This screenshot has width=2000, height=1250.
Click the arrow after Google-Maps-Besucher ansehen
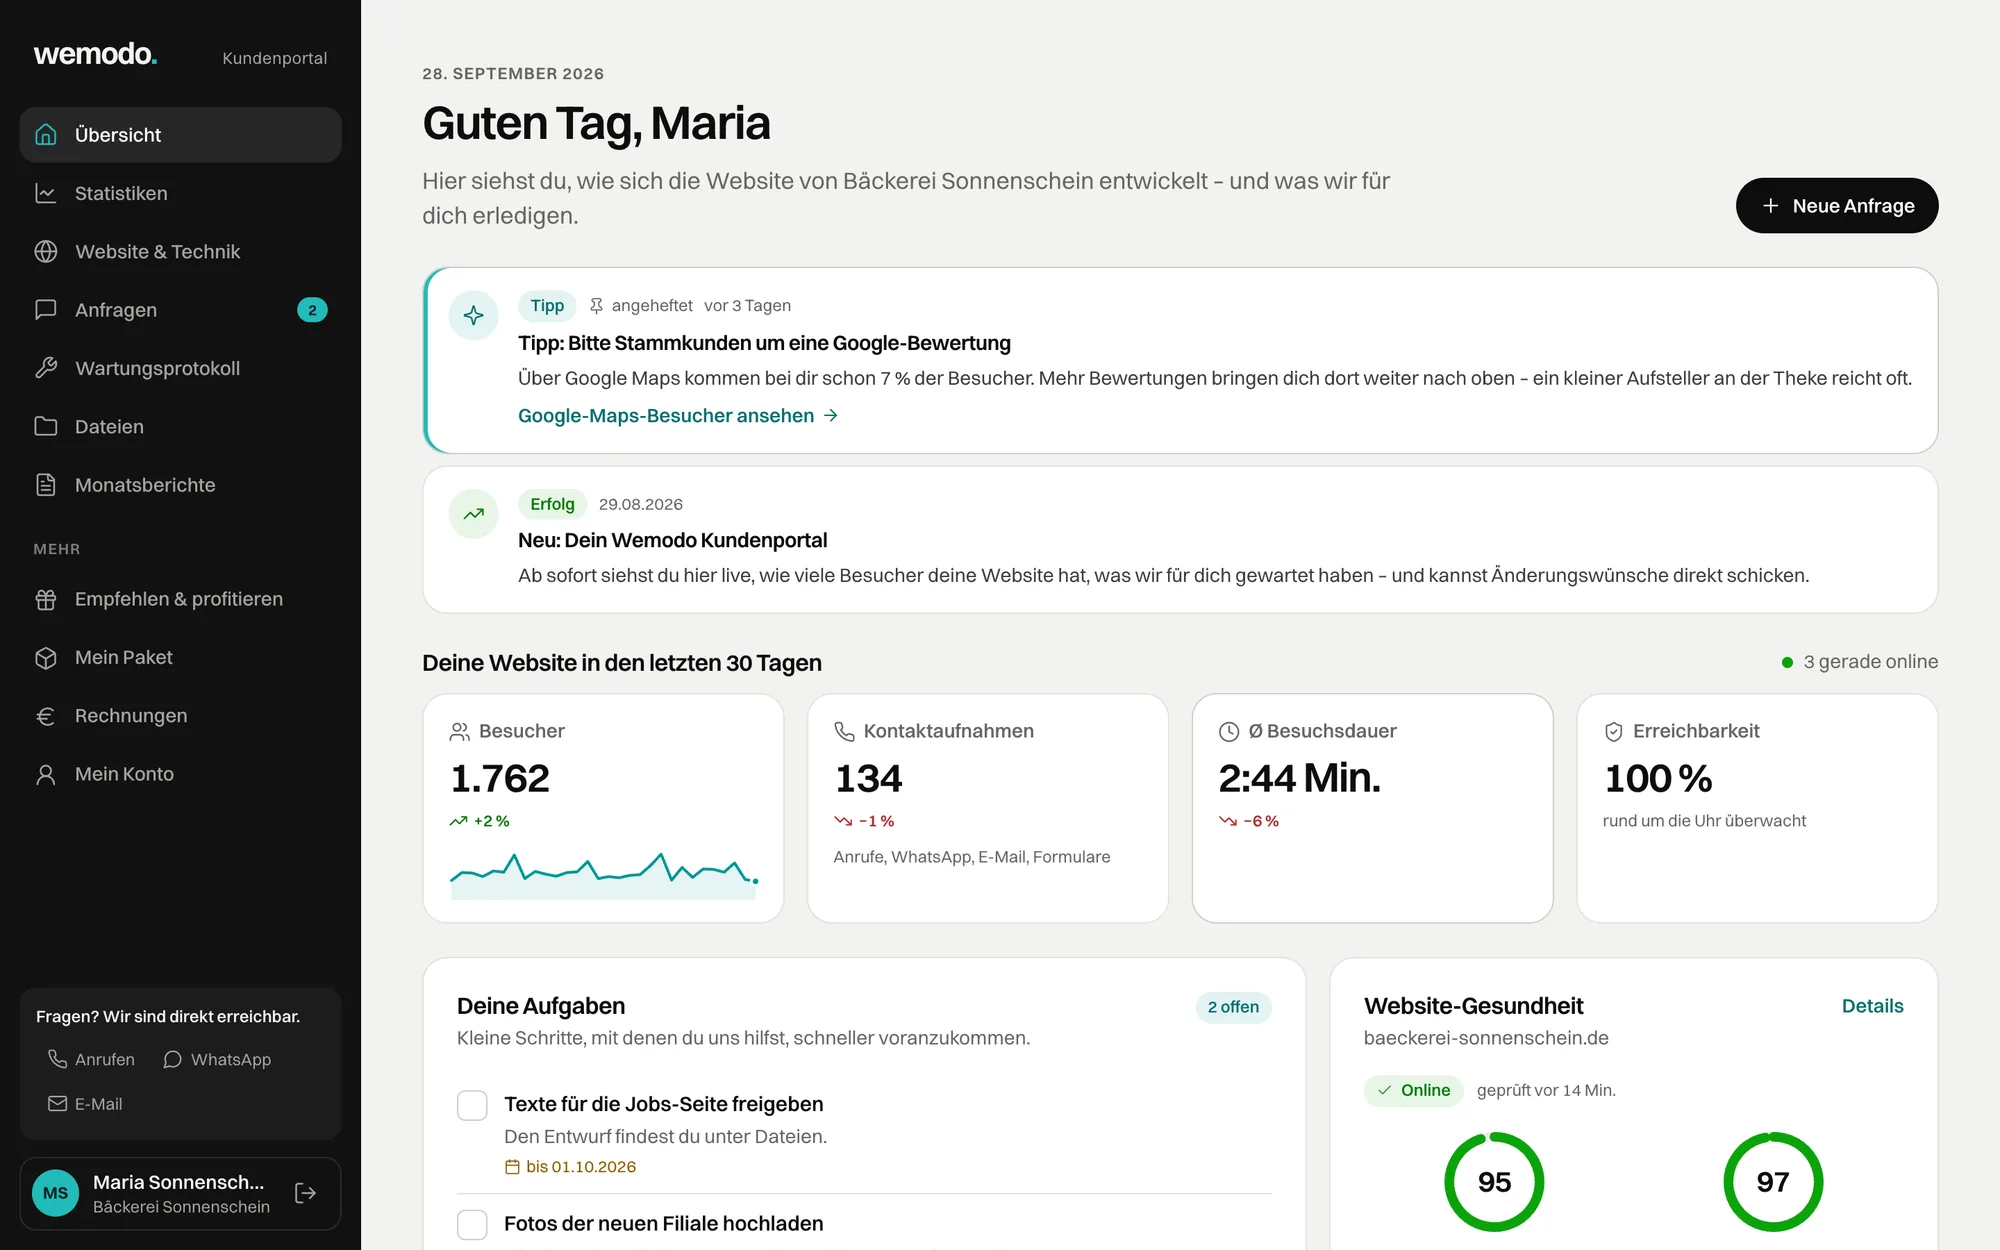click(x=831, y=416)
